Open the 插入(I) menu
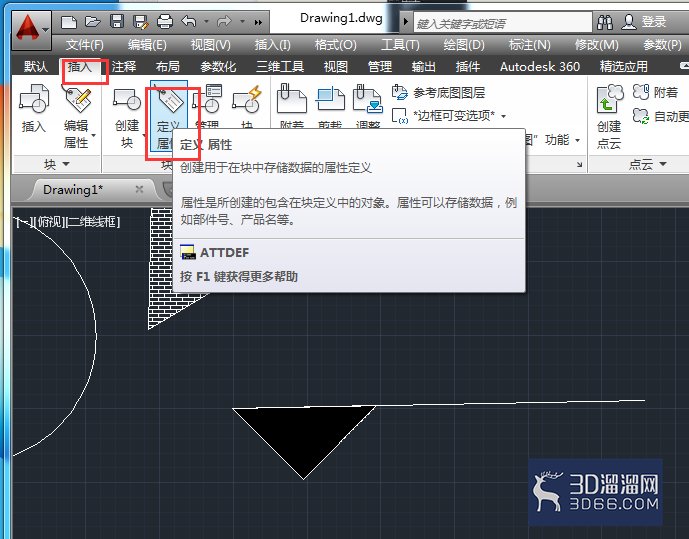Viewport: 689px width, 539px height. [272, 45]
